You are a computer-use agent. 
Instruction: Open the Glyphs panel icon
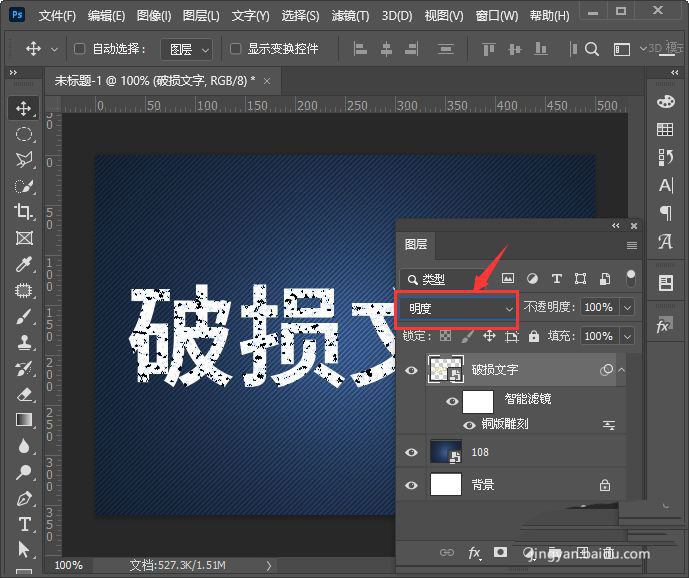(665, 241)
